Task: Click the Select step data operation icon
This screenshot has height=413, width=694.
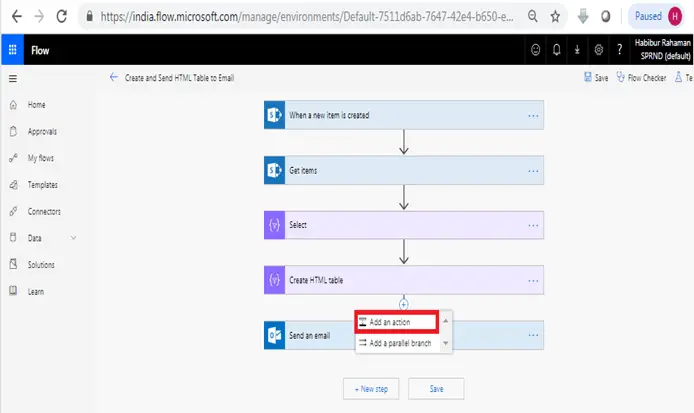Action: click(x=274, y=225)
